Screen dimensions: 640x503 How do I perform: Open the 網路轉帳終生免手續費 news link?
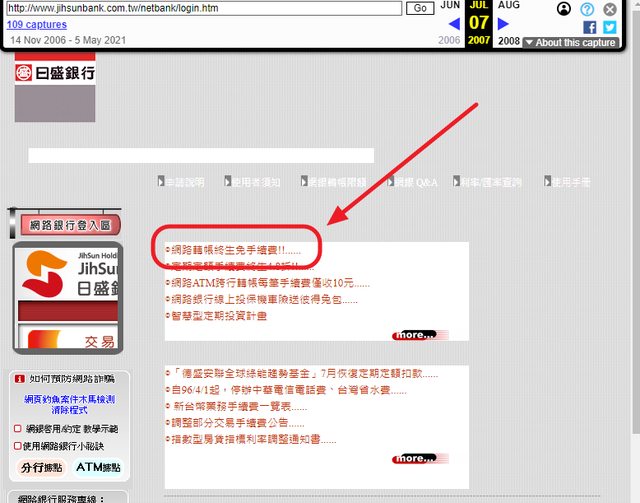pyautogui.click(x=234, y=250)
